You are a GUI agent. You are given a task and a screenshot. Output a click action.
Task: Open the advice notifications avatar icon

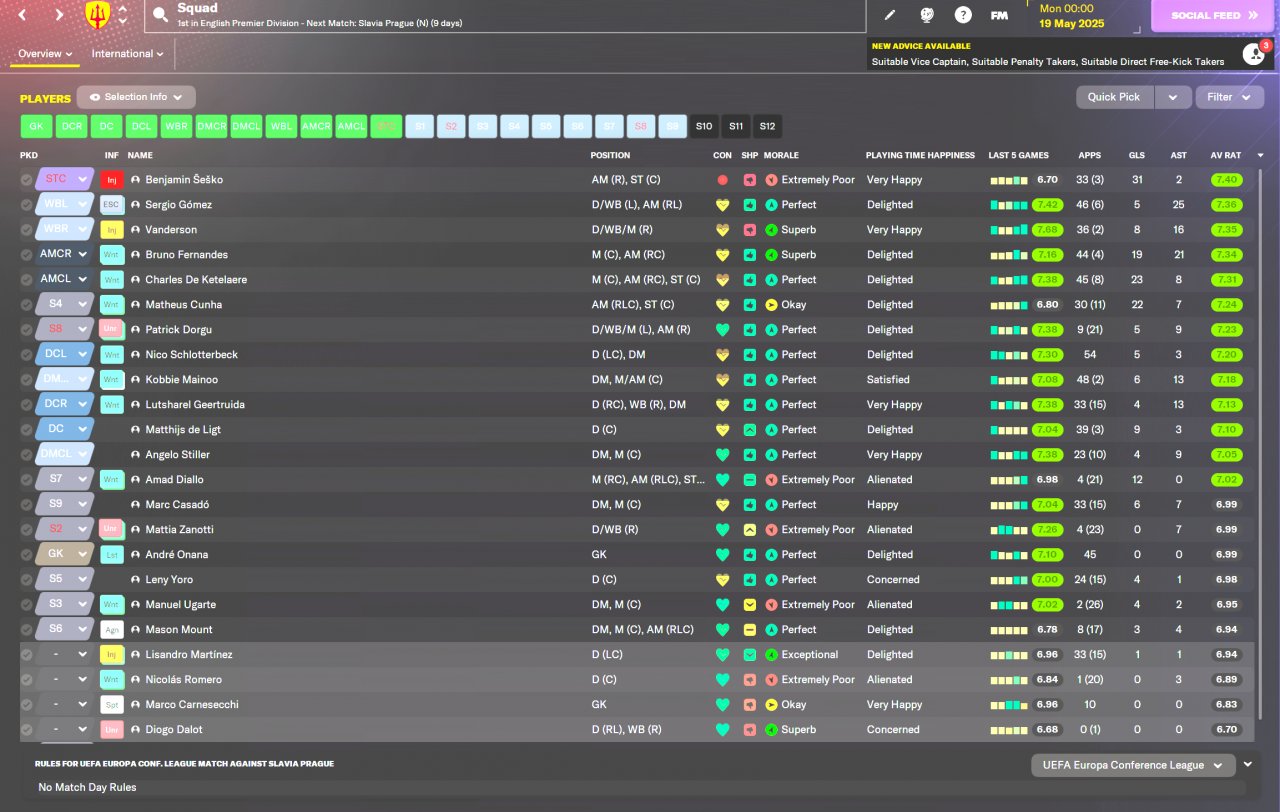pyautogui.click(x=1254, y=54)
